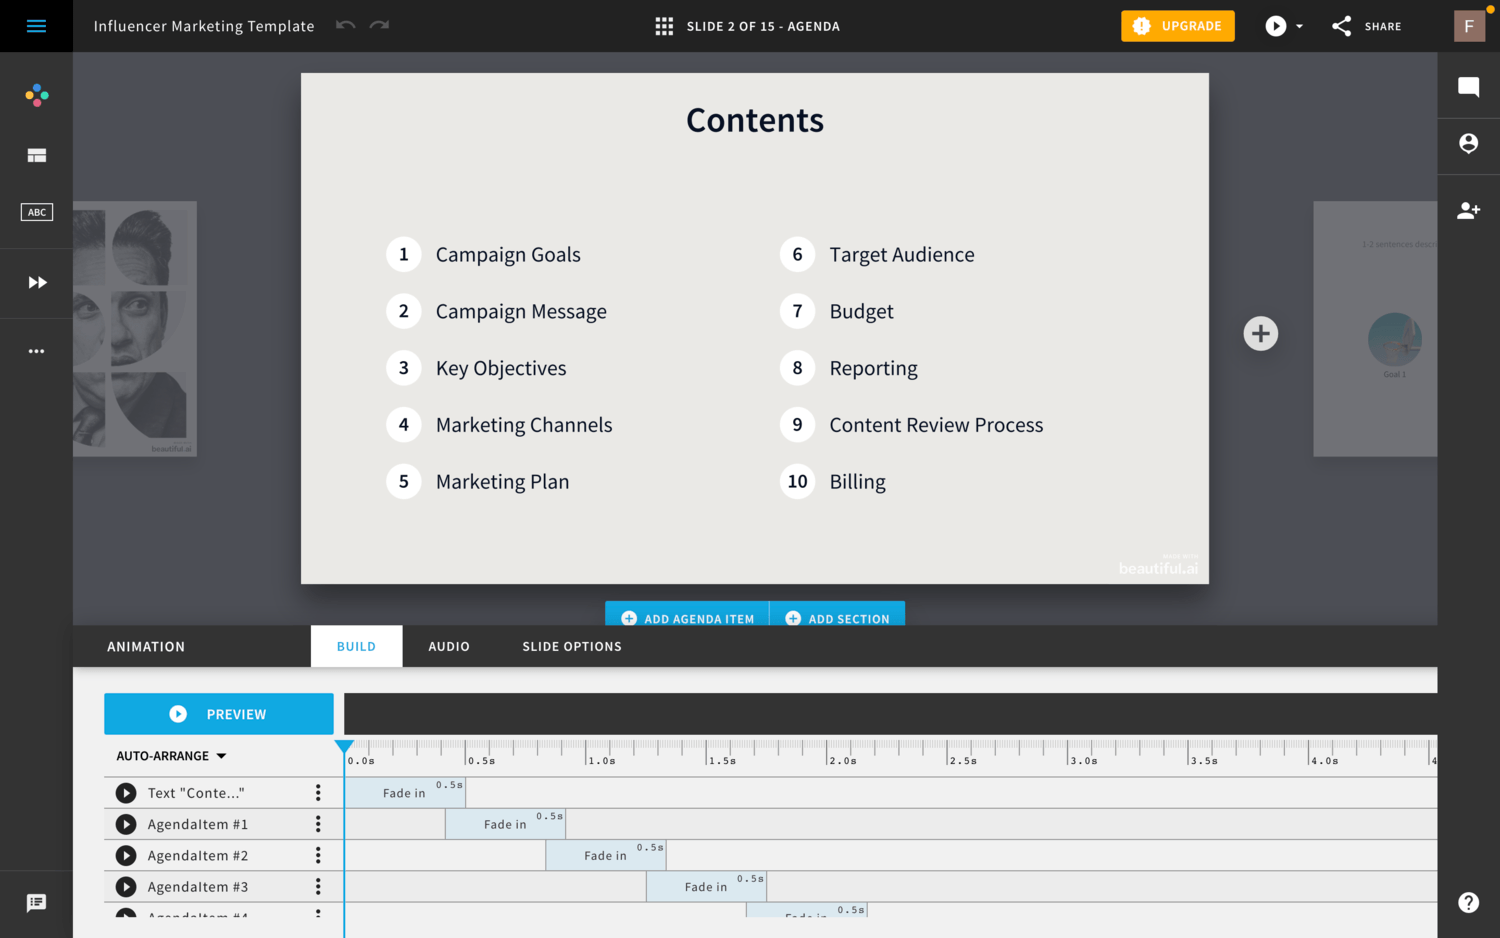Click Add Agenda Item button
The height and width of the screenshot is (938, 1500).
[x=687, y=618]
